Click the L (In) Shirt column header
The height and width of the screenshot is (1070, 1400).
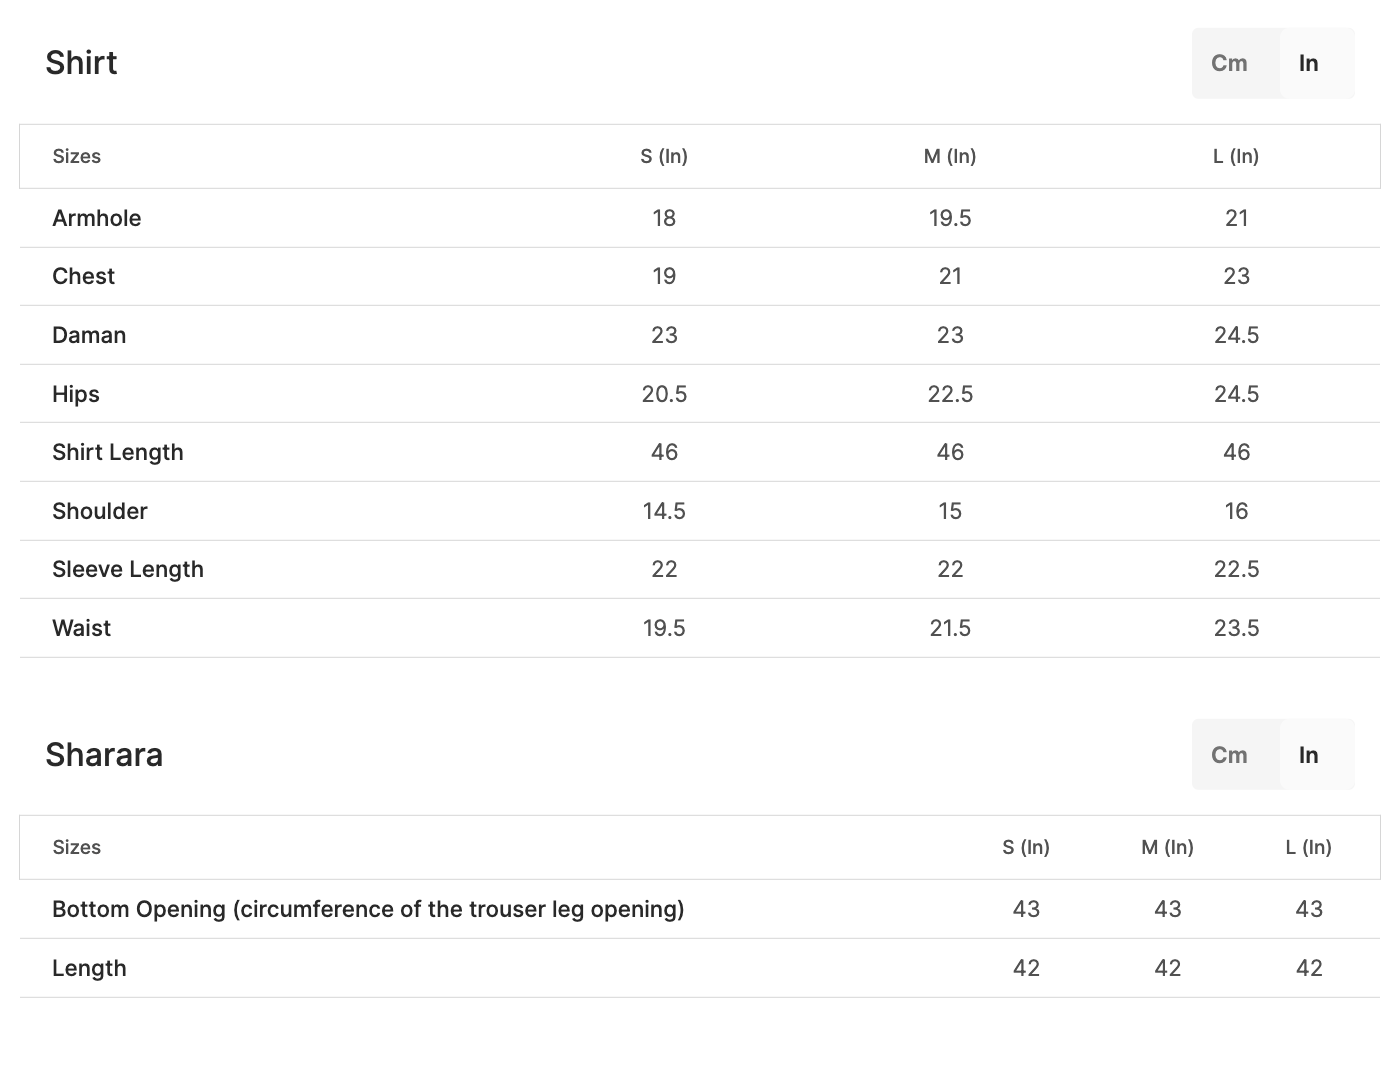(x=1236, y=156)
